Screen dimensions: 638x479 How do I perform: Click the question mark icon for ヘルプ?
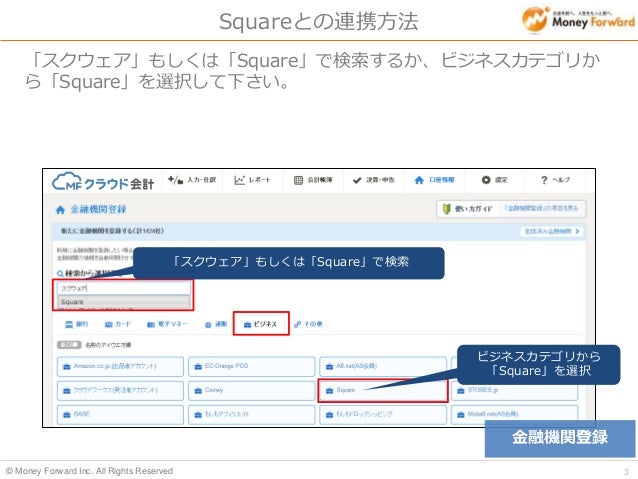coord(544,180)
